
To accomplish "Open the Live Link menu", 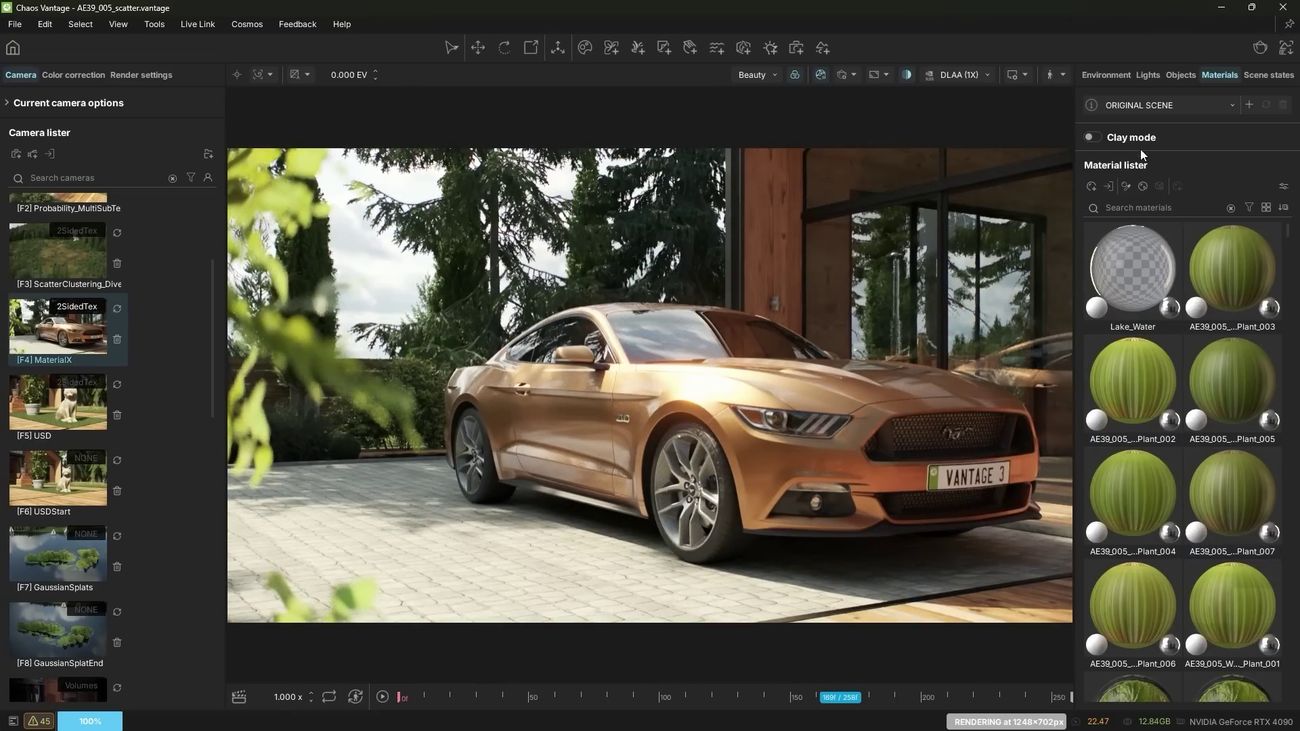I will point(197,24).
